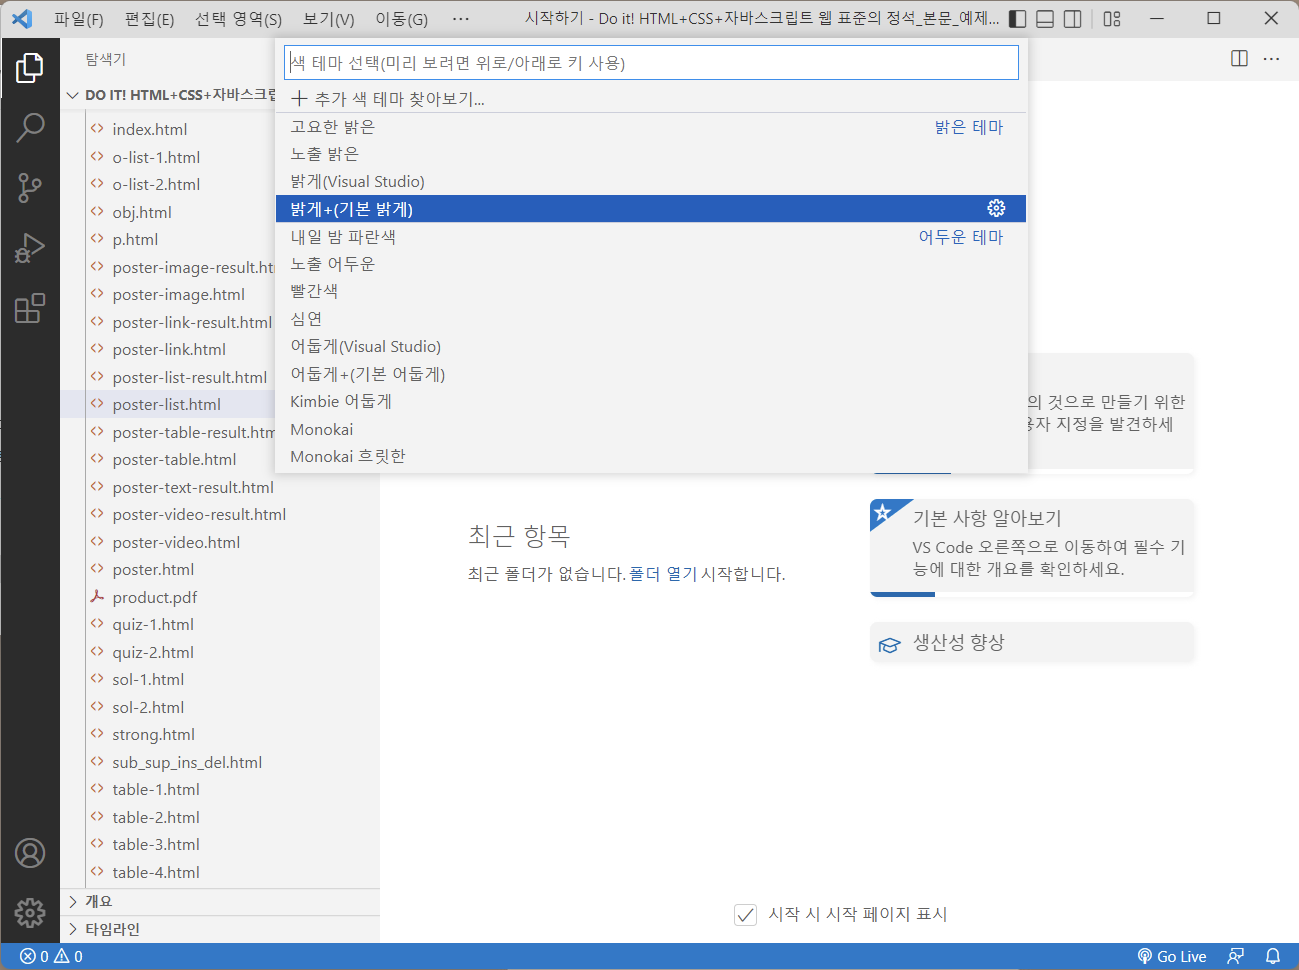This screenshot has height=970, width=1299.
Task: Click the 폴더 열기 link
Action: click(663, 574)
